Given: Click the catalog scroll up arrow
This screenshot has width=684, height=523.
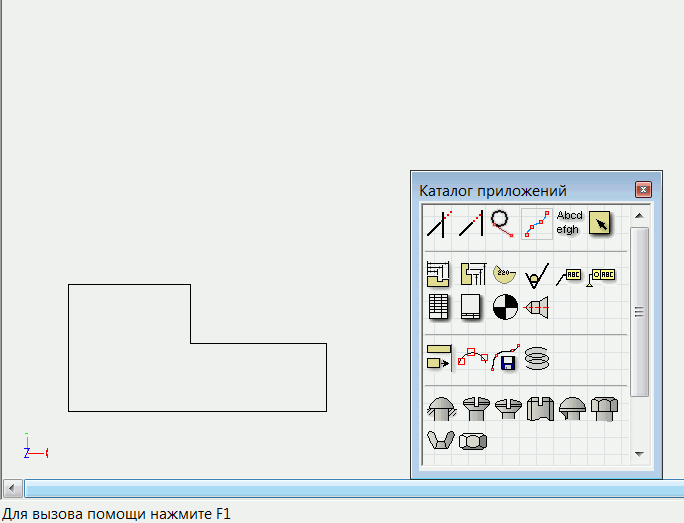Looking at the screenshot, I should click(640, 215).
